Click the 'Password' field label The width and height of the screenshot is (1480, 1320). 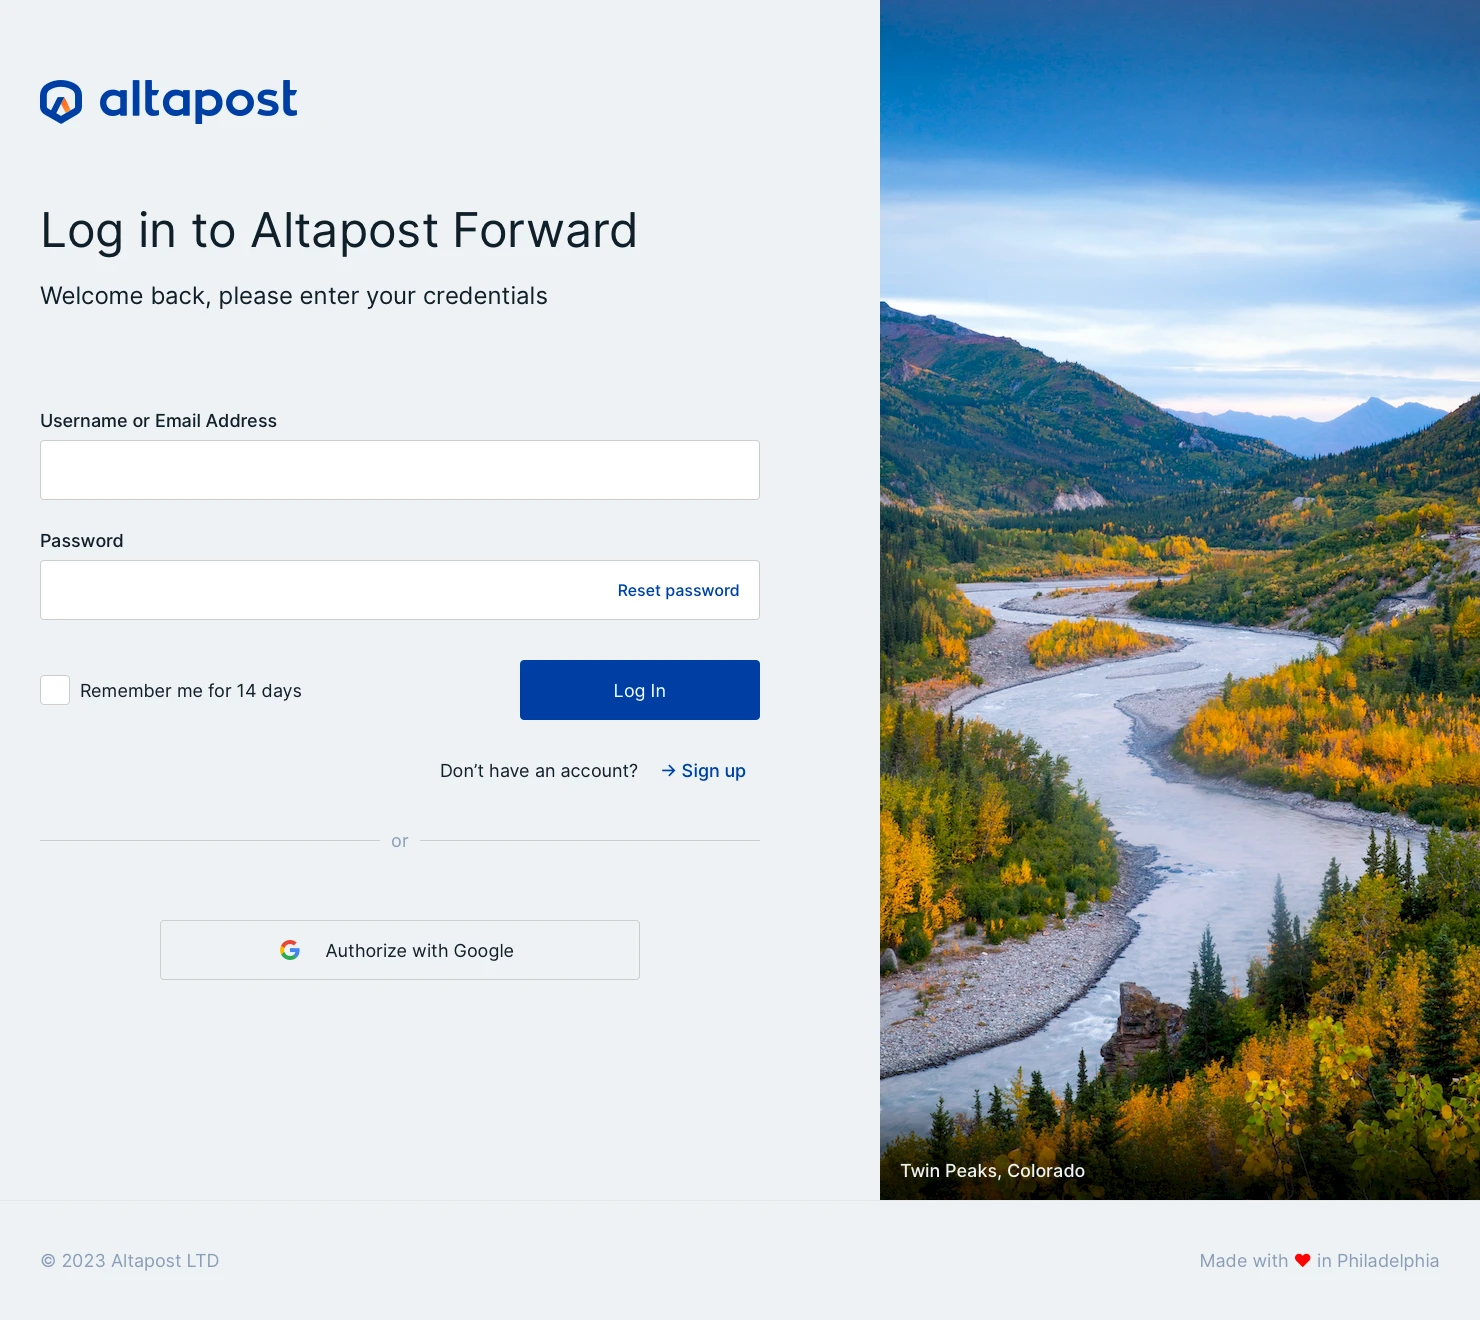coord(82,541)
